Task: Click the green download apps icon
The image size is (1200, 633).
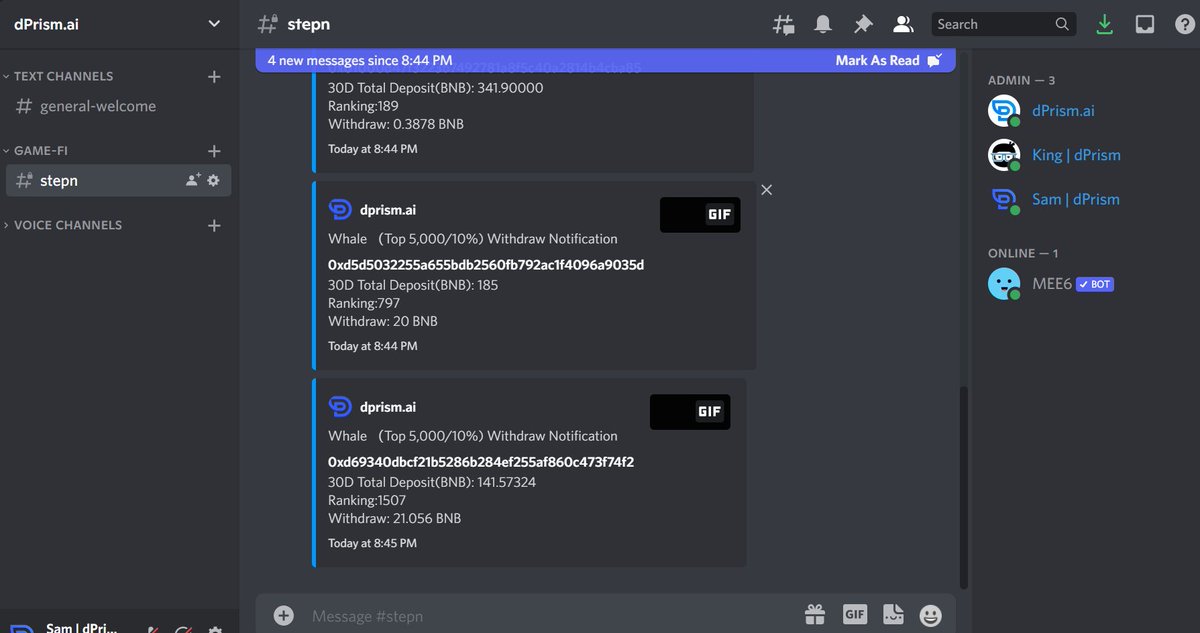Action: point(1104,24)
